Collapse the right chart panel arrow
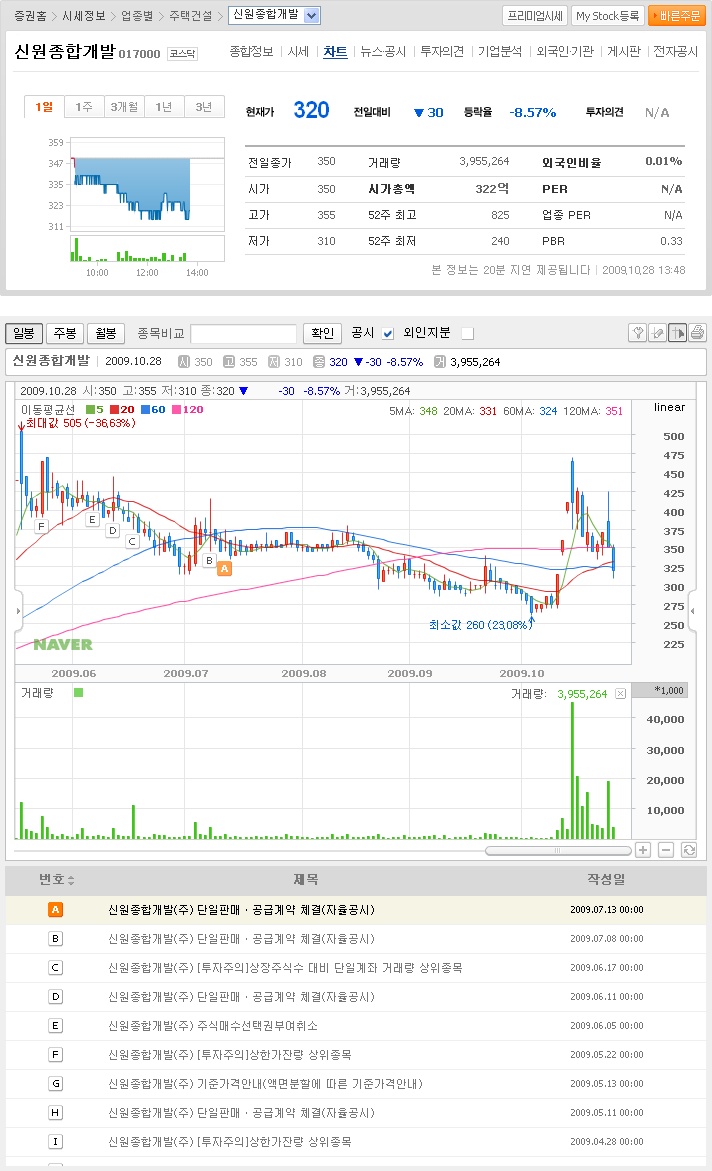The width and height of the screenshot is (712, 1171). 693,611
